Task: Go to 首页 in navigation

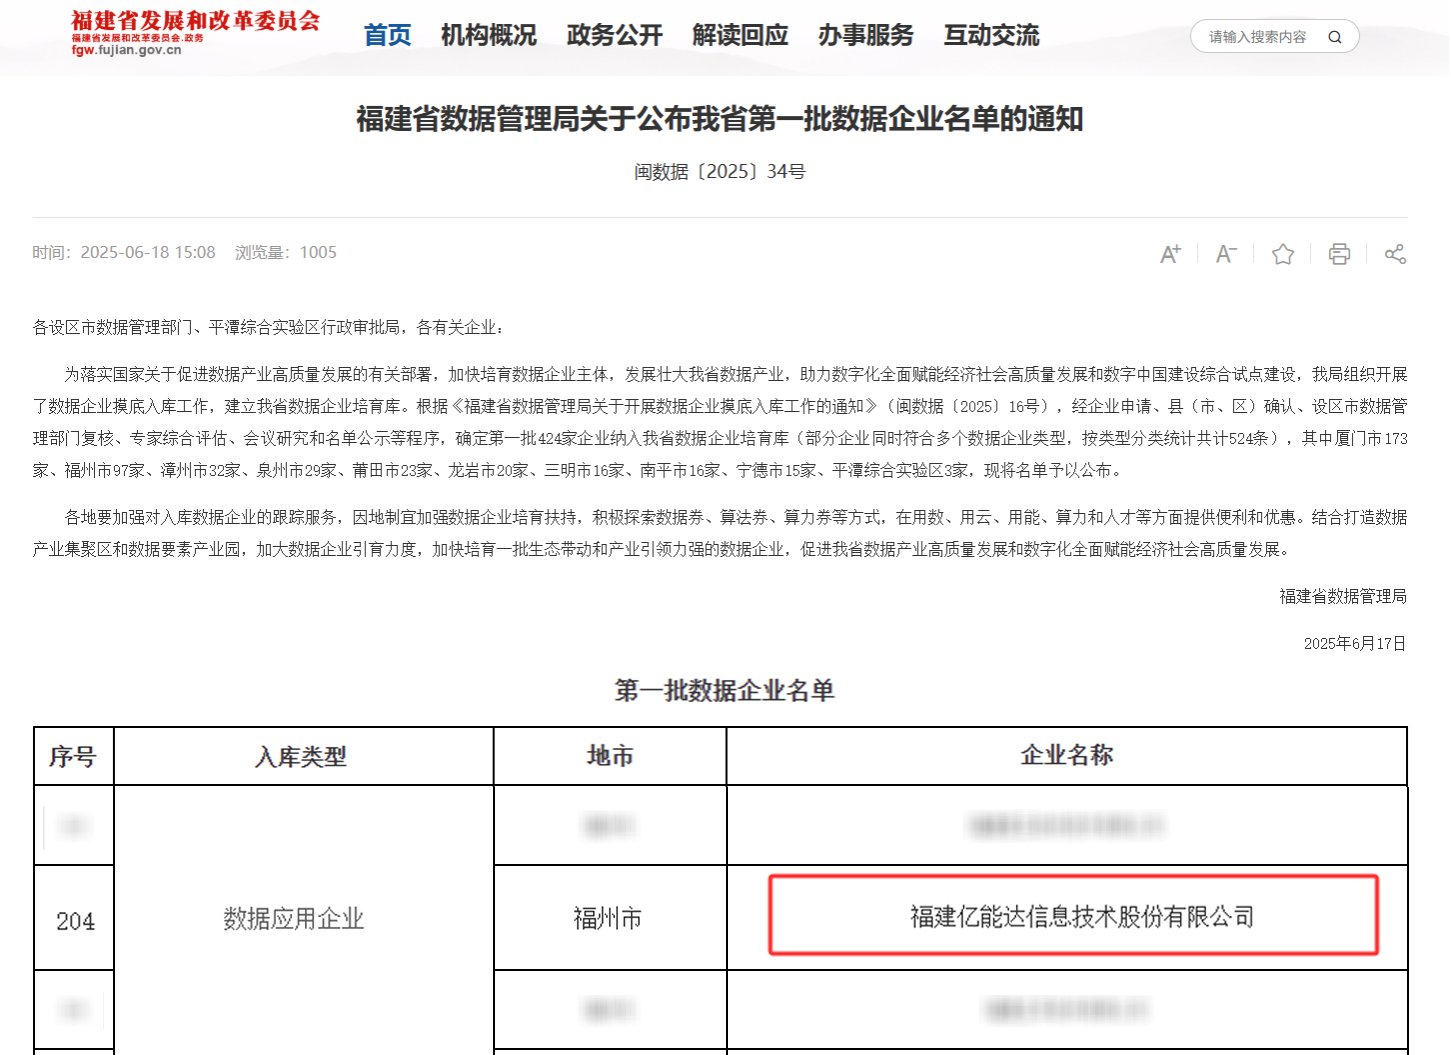Action: click(387, 36)
